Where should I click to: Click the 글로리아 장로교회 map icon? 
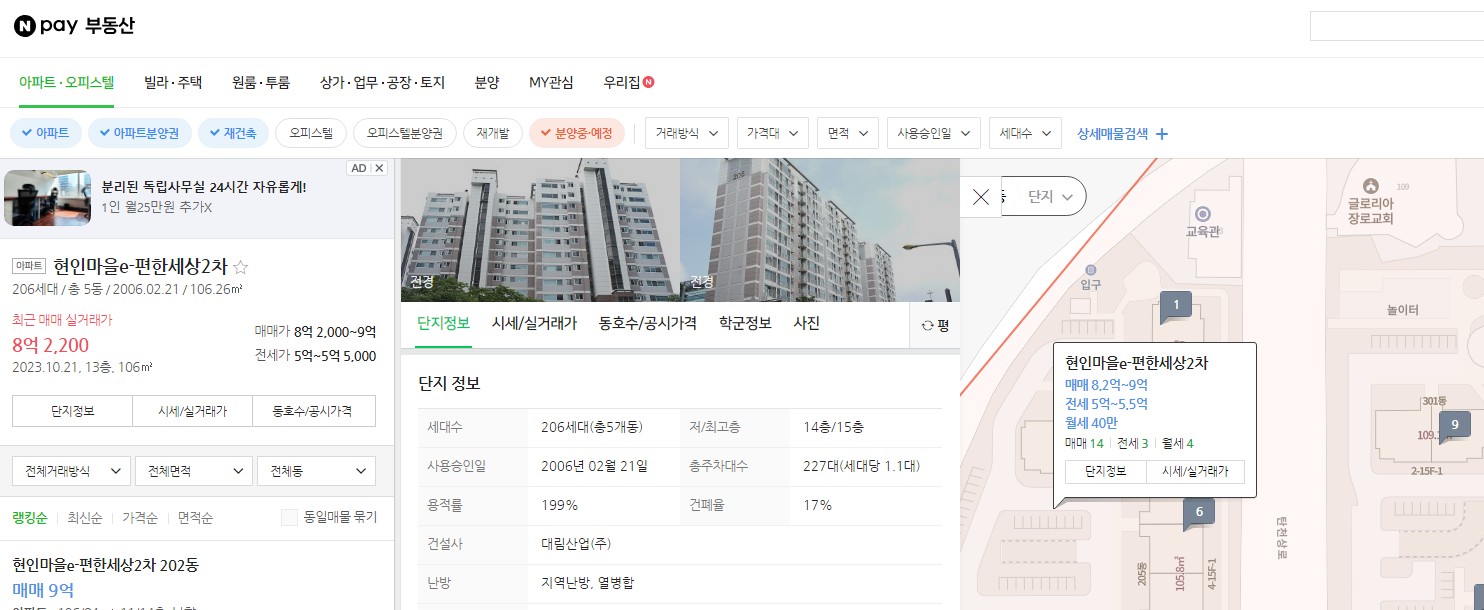1371,186
